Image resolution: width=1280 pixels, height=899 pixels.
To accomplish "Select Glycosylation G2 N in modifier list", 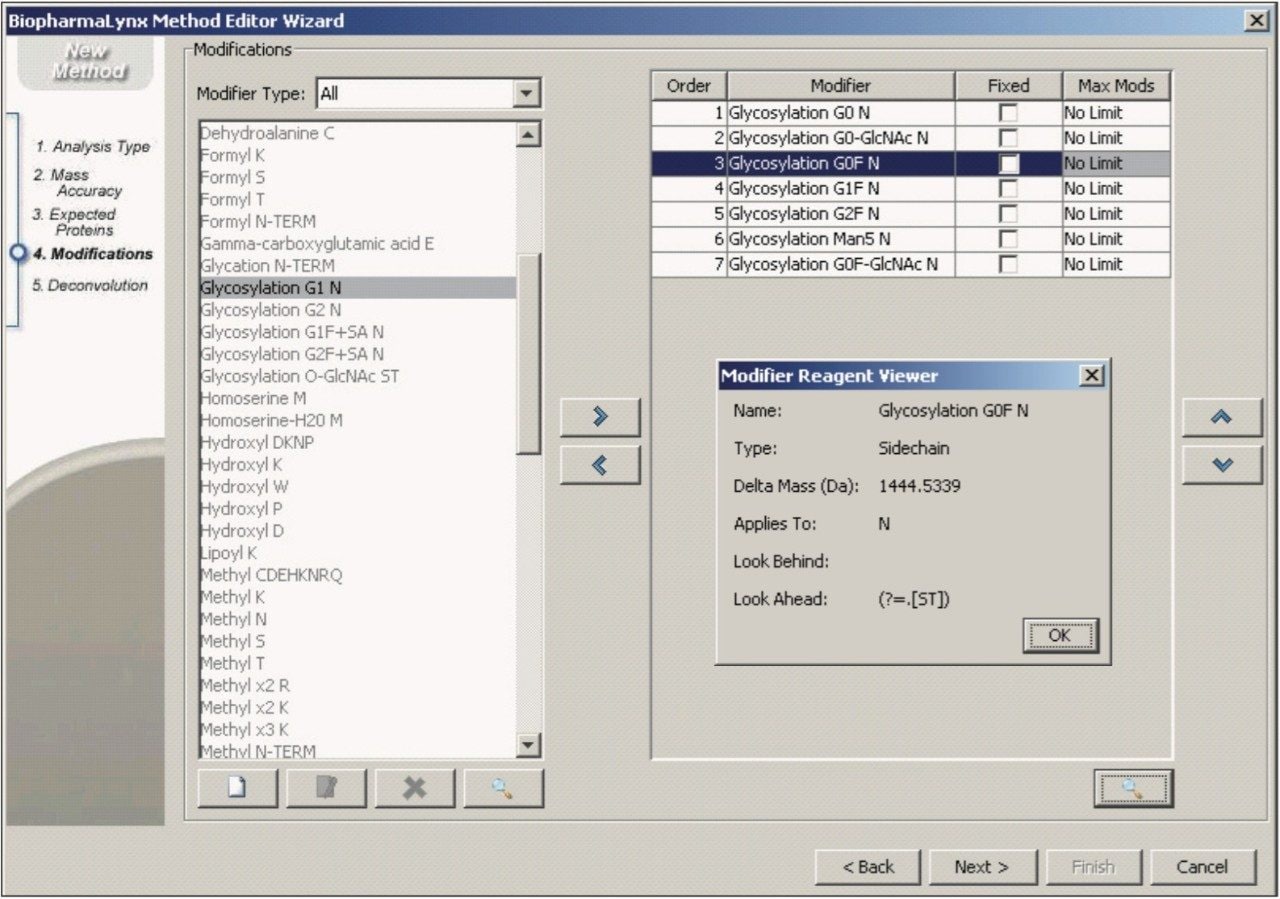I will point(357,310).
